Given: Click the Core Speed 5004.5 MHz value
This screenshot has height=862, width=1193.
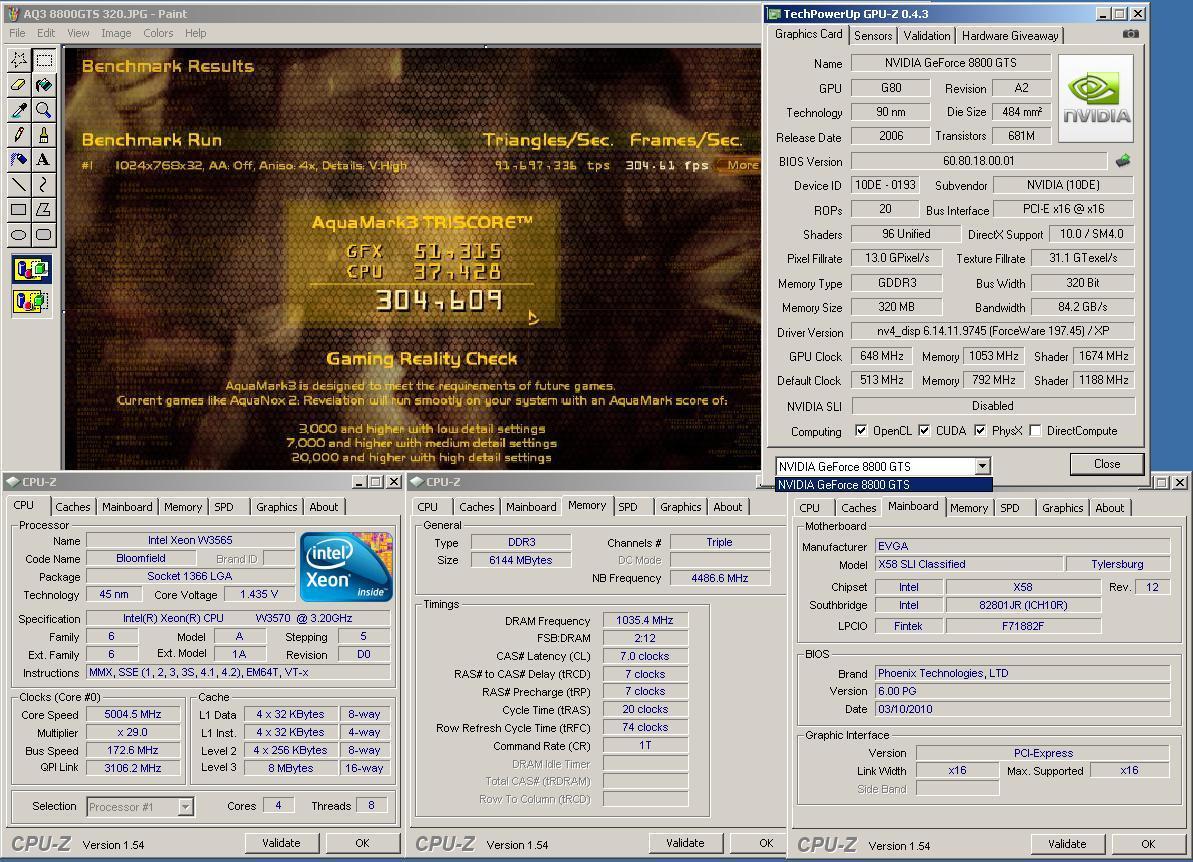Looking at the screenshot, I should pos(132,714).
